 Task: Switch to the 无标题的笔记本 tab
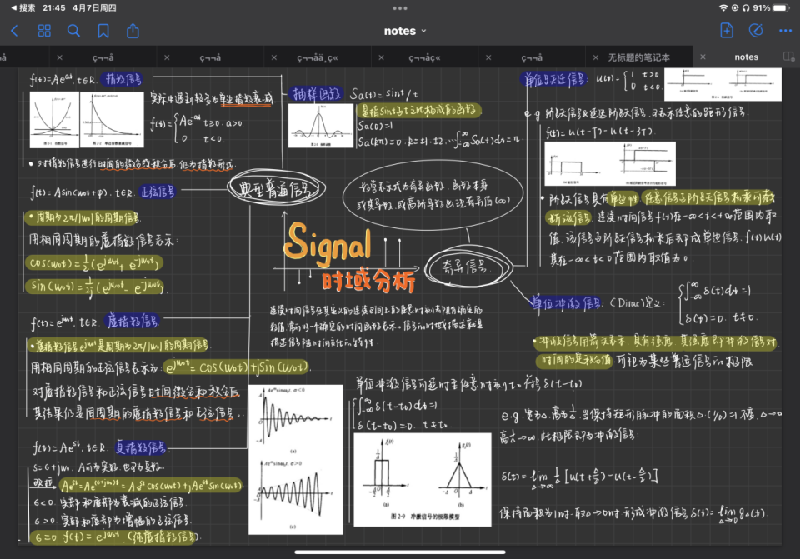pos(639,57)
